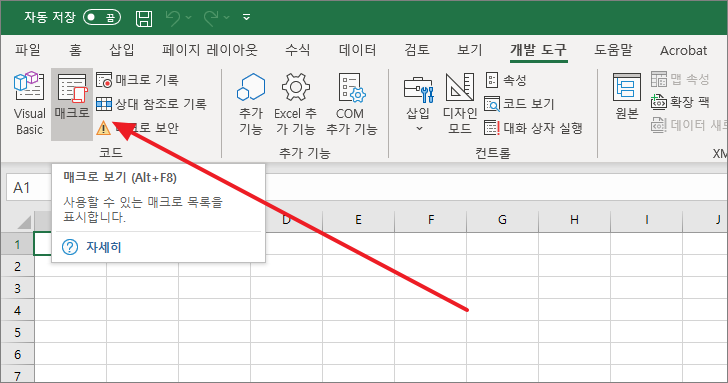Select row 5 header
The height and width of the screenshot is (383, 728).
18,332
